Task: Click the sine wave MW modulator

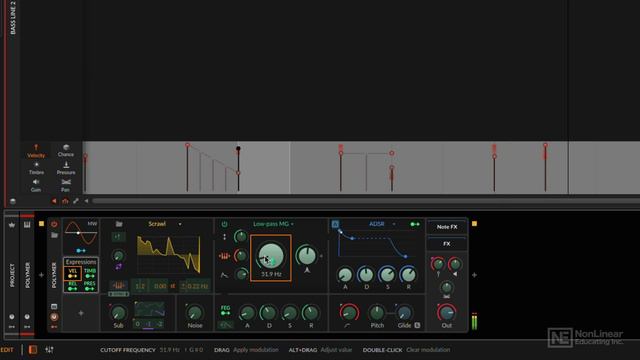Action: 81,233
